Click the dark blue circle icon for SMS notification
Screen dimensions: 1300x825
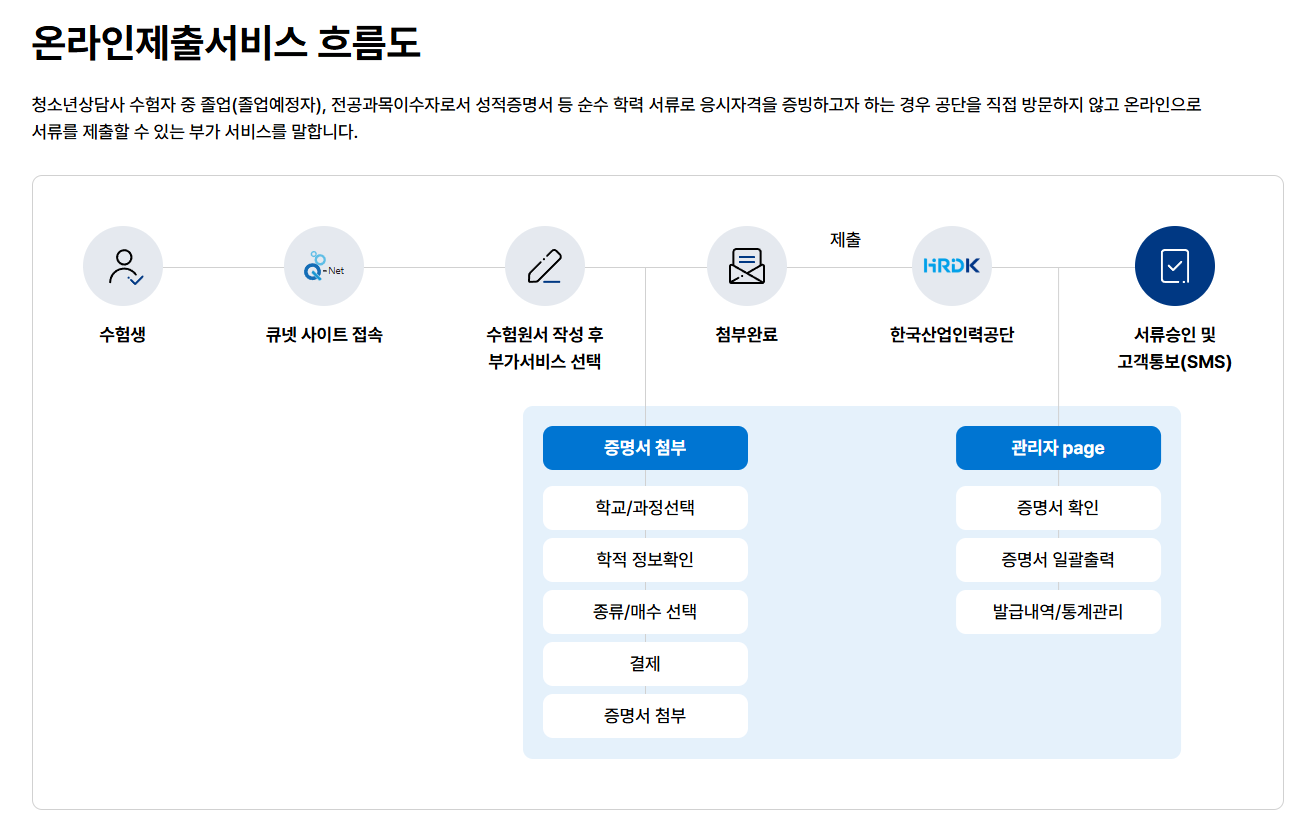(x=1175, y=265)
